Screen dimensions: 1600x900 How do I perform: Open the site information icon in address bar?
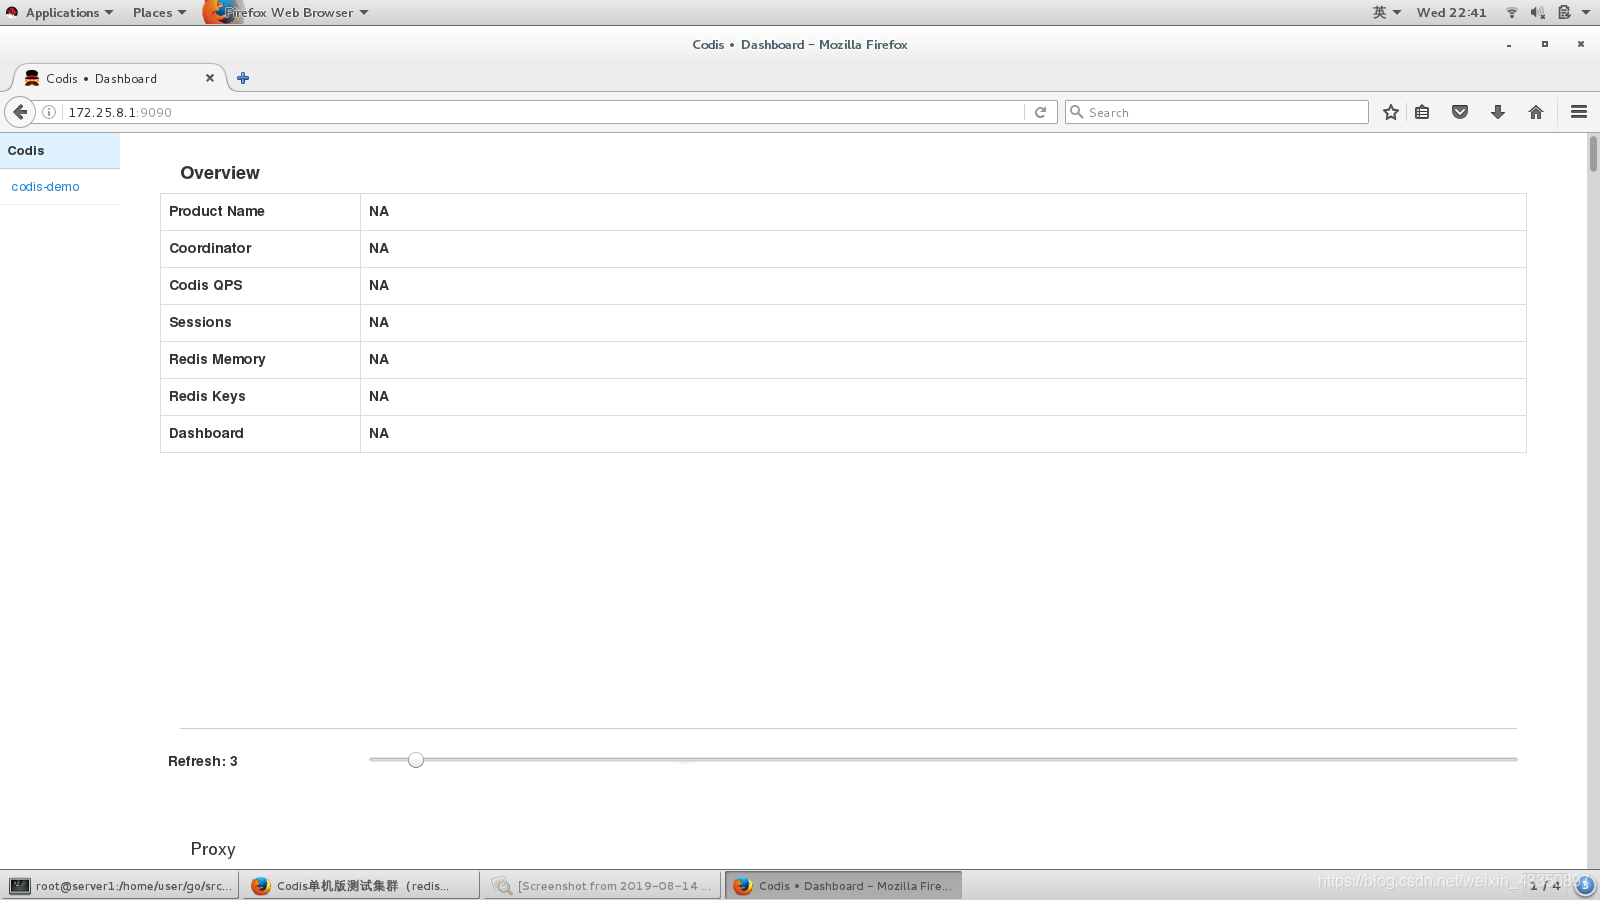48,112
